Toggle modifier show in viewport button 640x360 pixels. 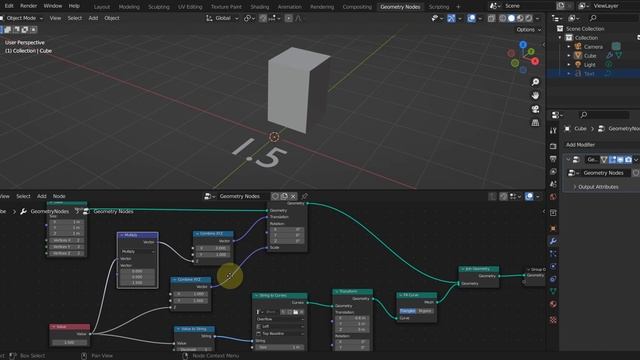pos(620,160)
